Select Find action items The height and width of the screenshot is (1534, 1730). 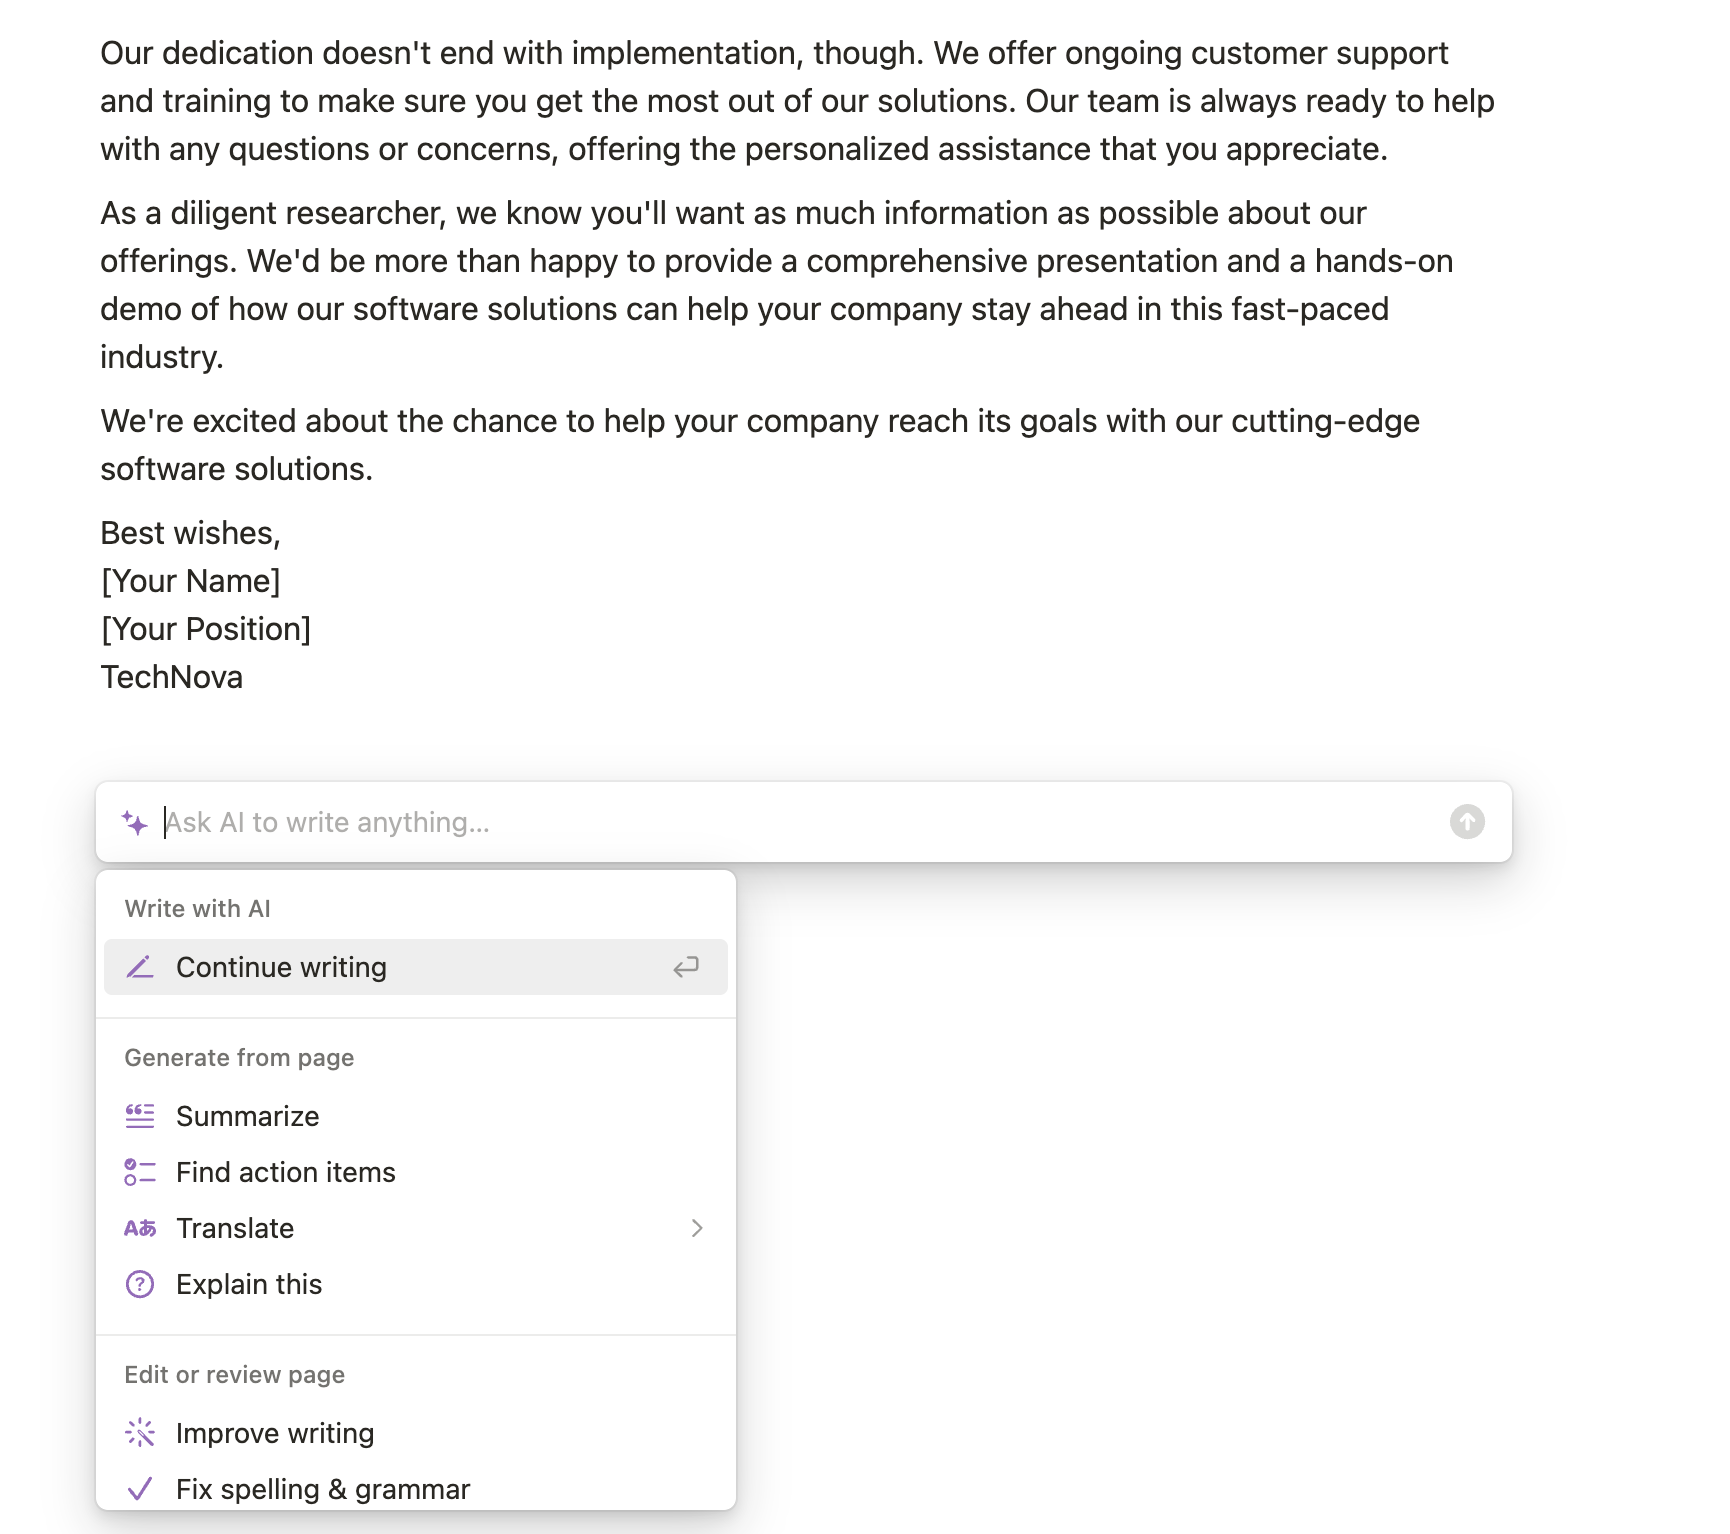(x=286, y=1172)
